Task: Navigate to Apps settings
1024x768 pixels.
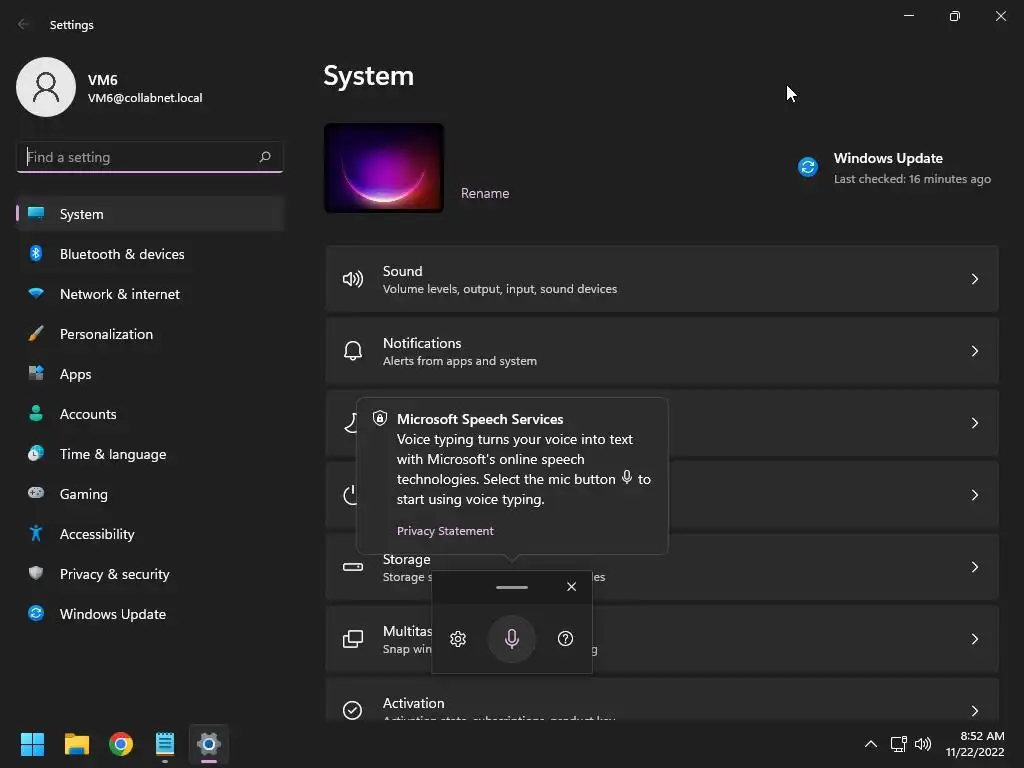Action: [x=150, y=374]
